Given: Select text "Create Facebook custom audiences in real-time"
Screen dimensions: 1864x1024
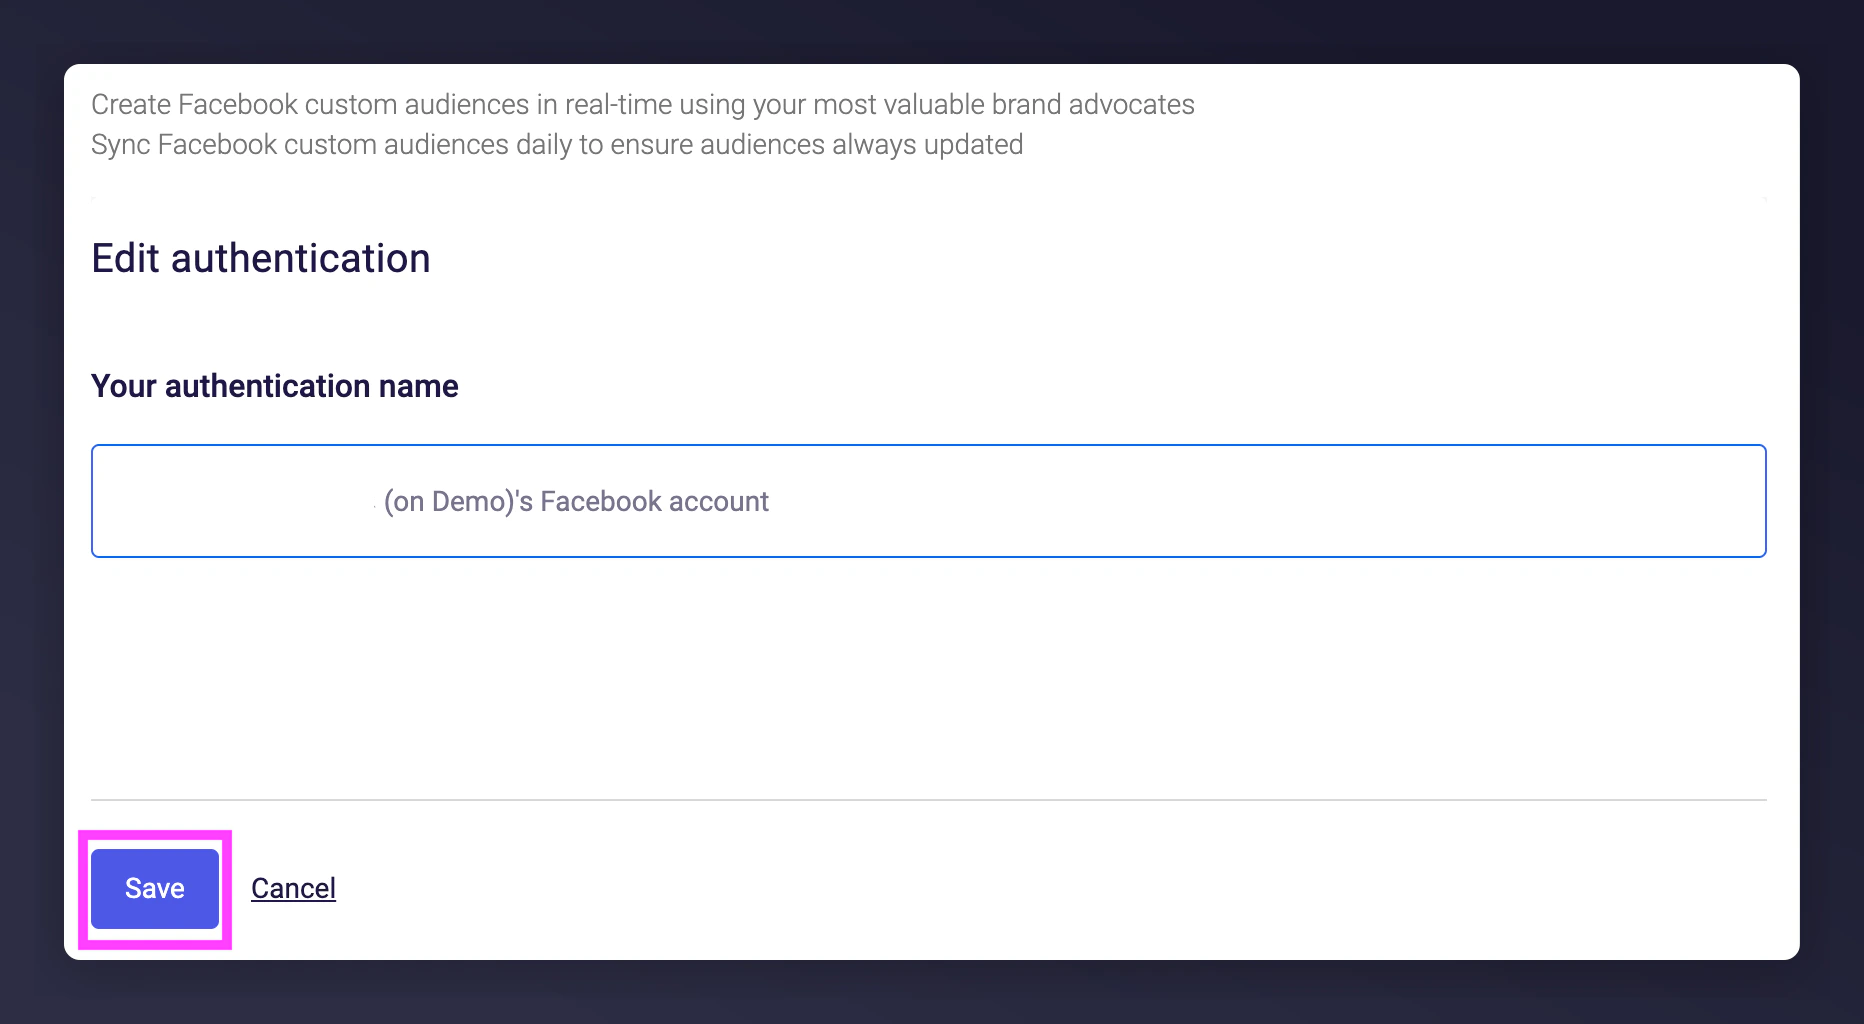Looking at the screenshot, I should point(381,104).
